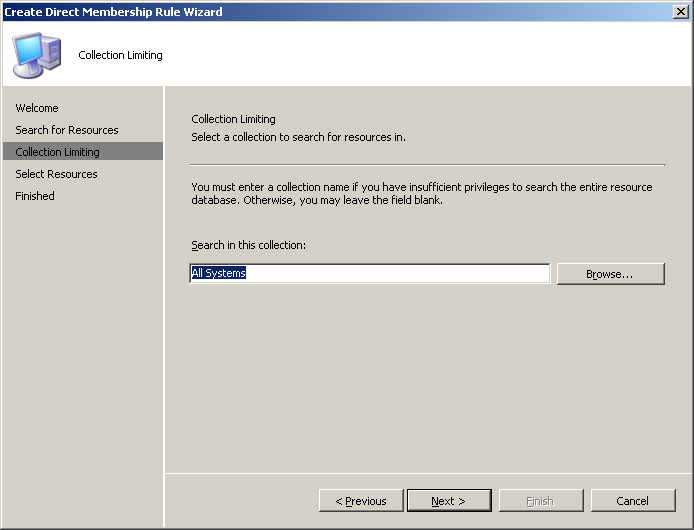Select highlighted Collection Limiting sidebar step
This screenshot has height=530, width=694.
[x=83, y=151]
